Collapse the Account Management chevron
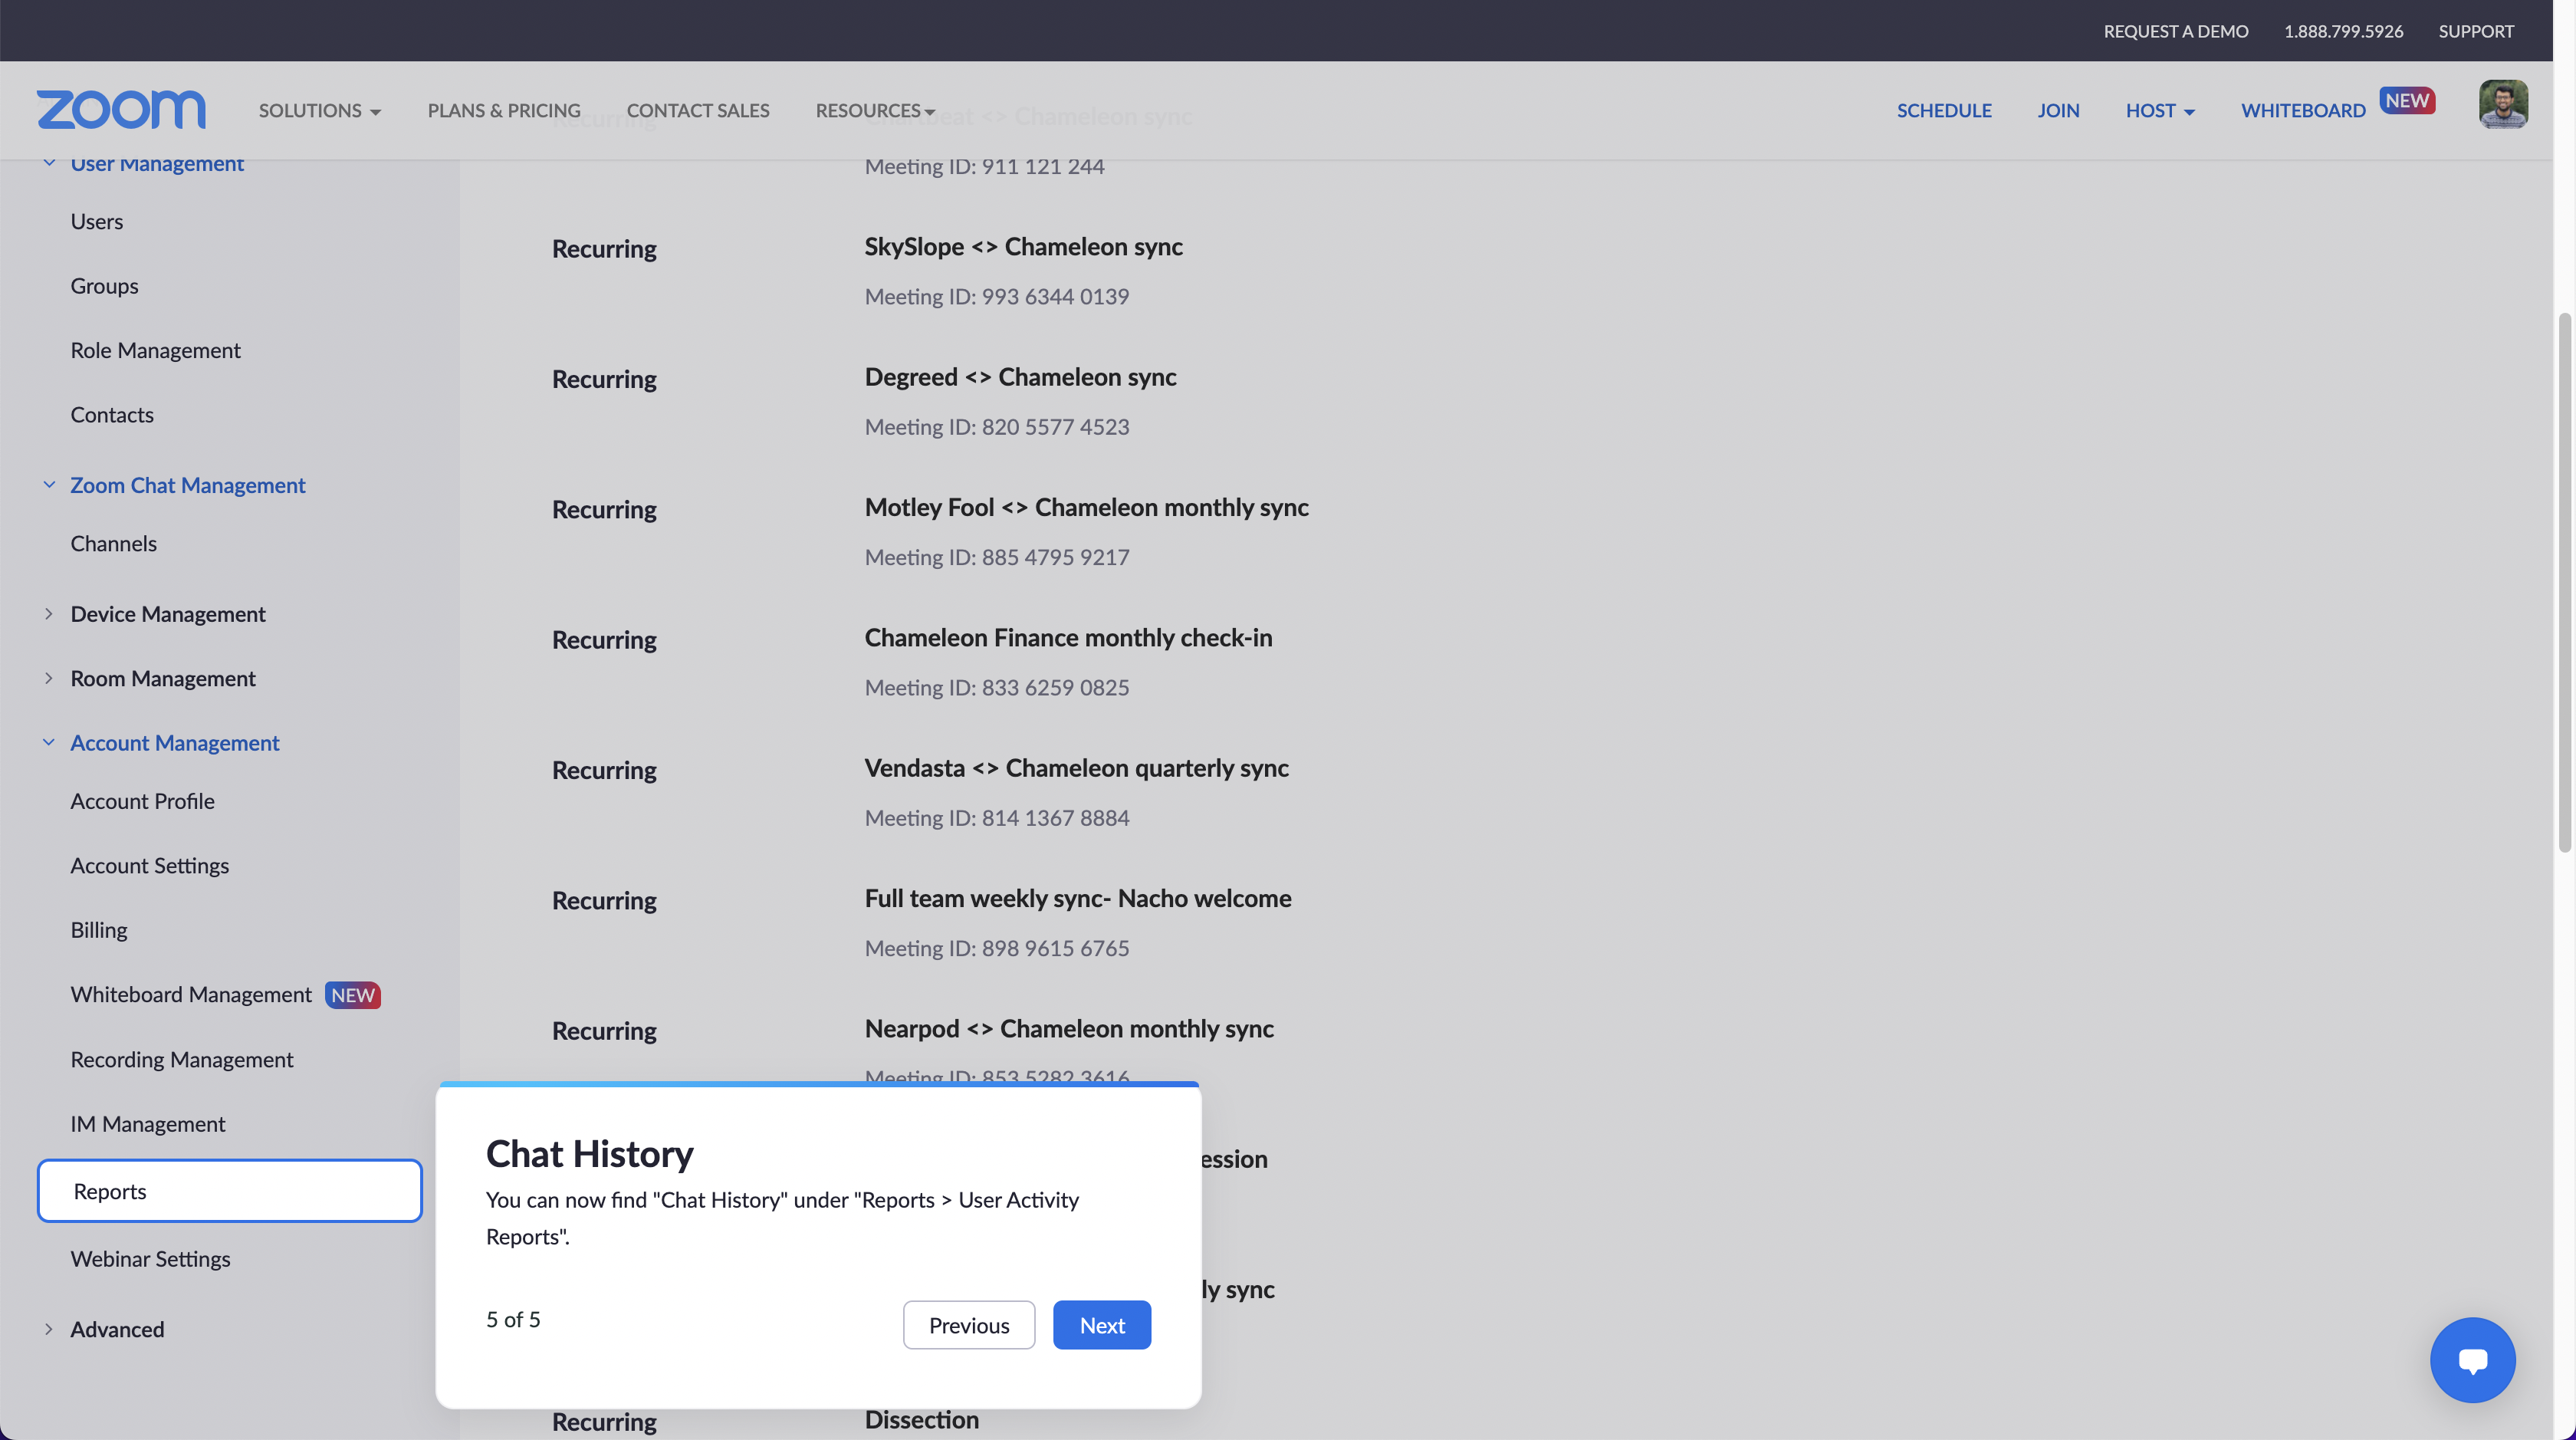 tap(48, 743)
